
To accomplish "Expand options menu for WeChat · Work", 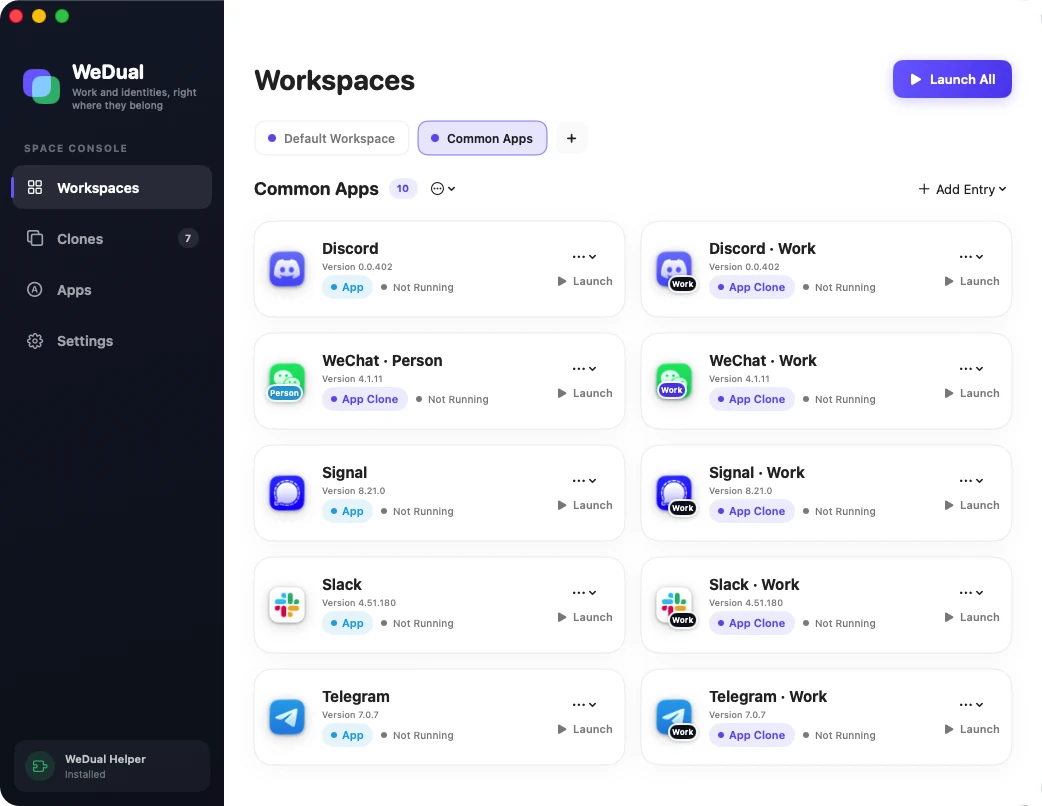I will tap(971, 369).
